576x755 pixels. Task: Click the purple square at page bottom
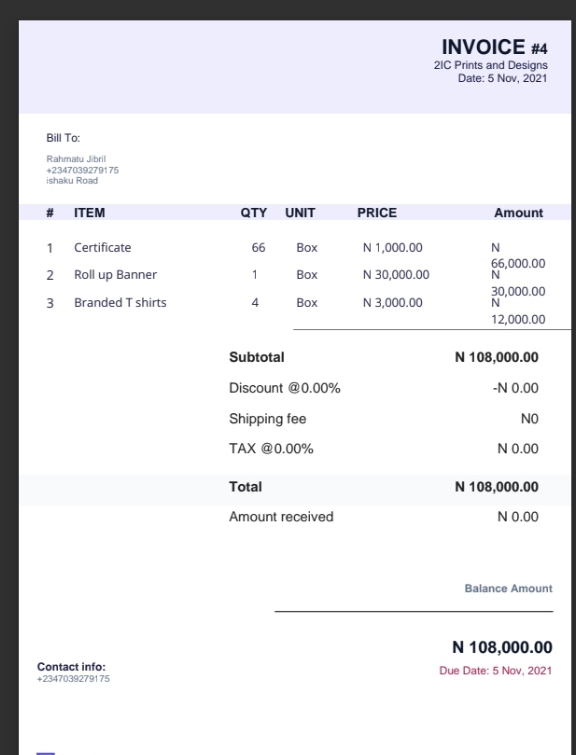click(46, 753)
